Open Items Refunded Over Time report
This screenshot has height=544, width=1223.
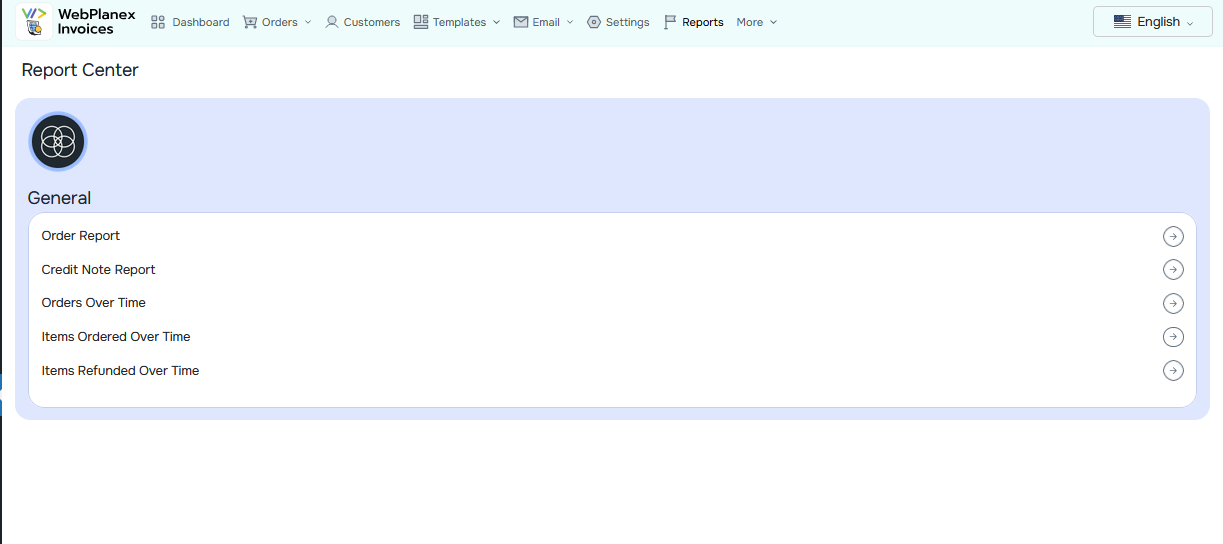120,371
